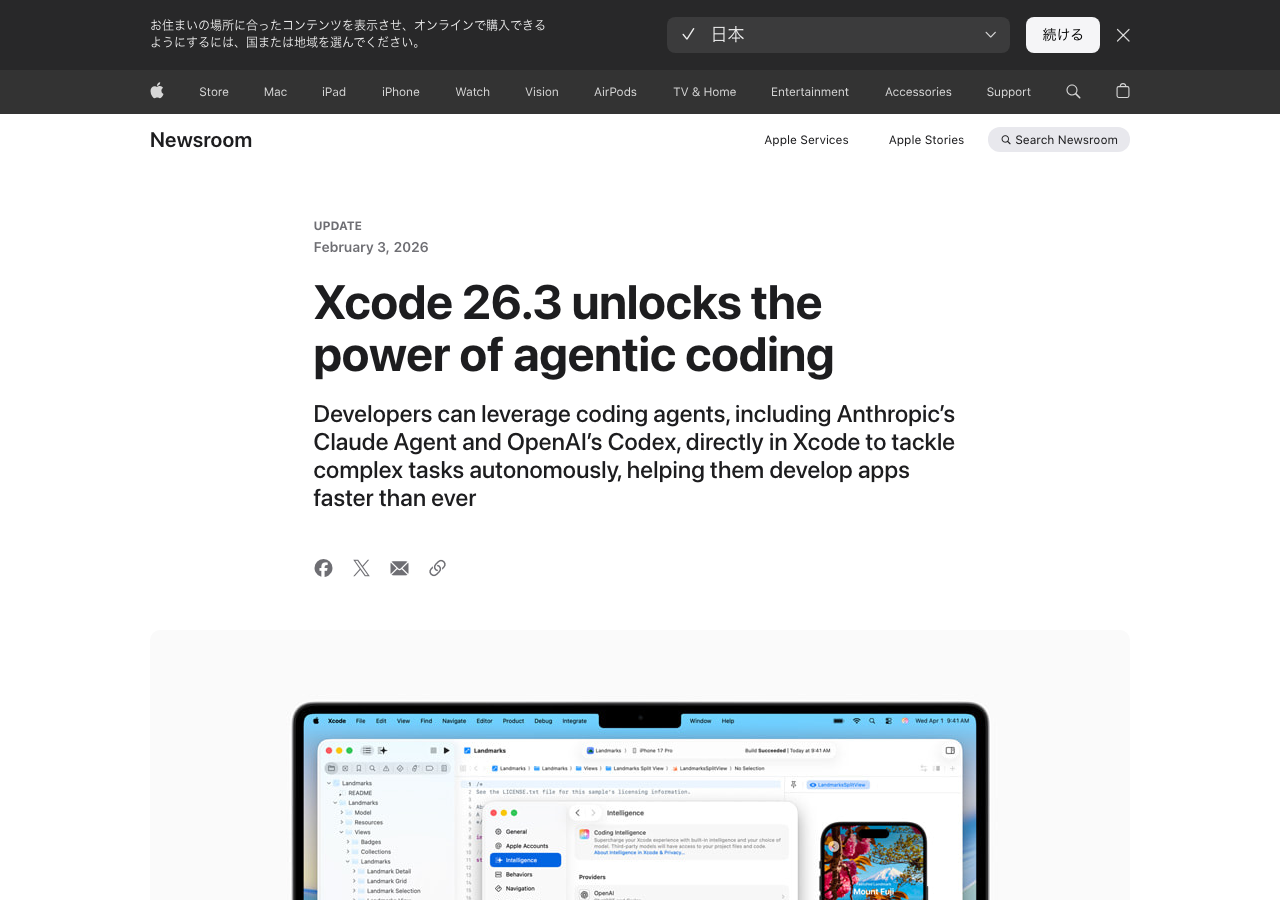Share the article on Facebook
The width and height of the screenshot is (1280, 900).
(323, 568)
